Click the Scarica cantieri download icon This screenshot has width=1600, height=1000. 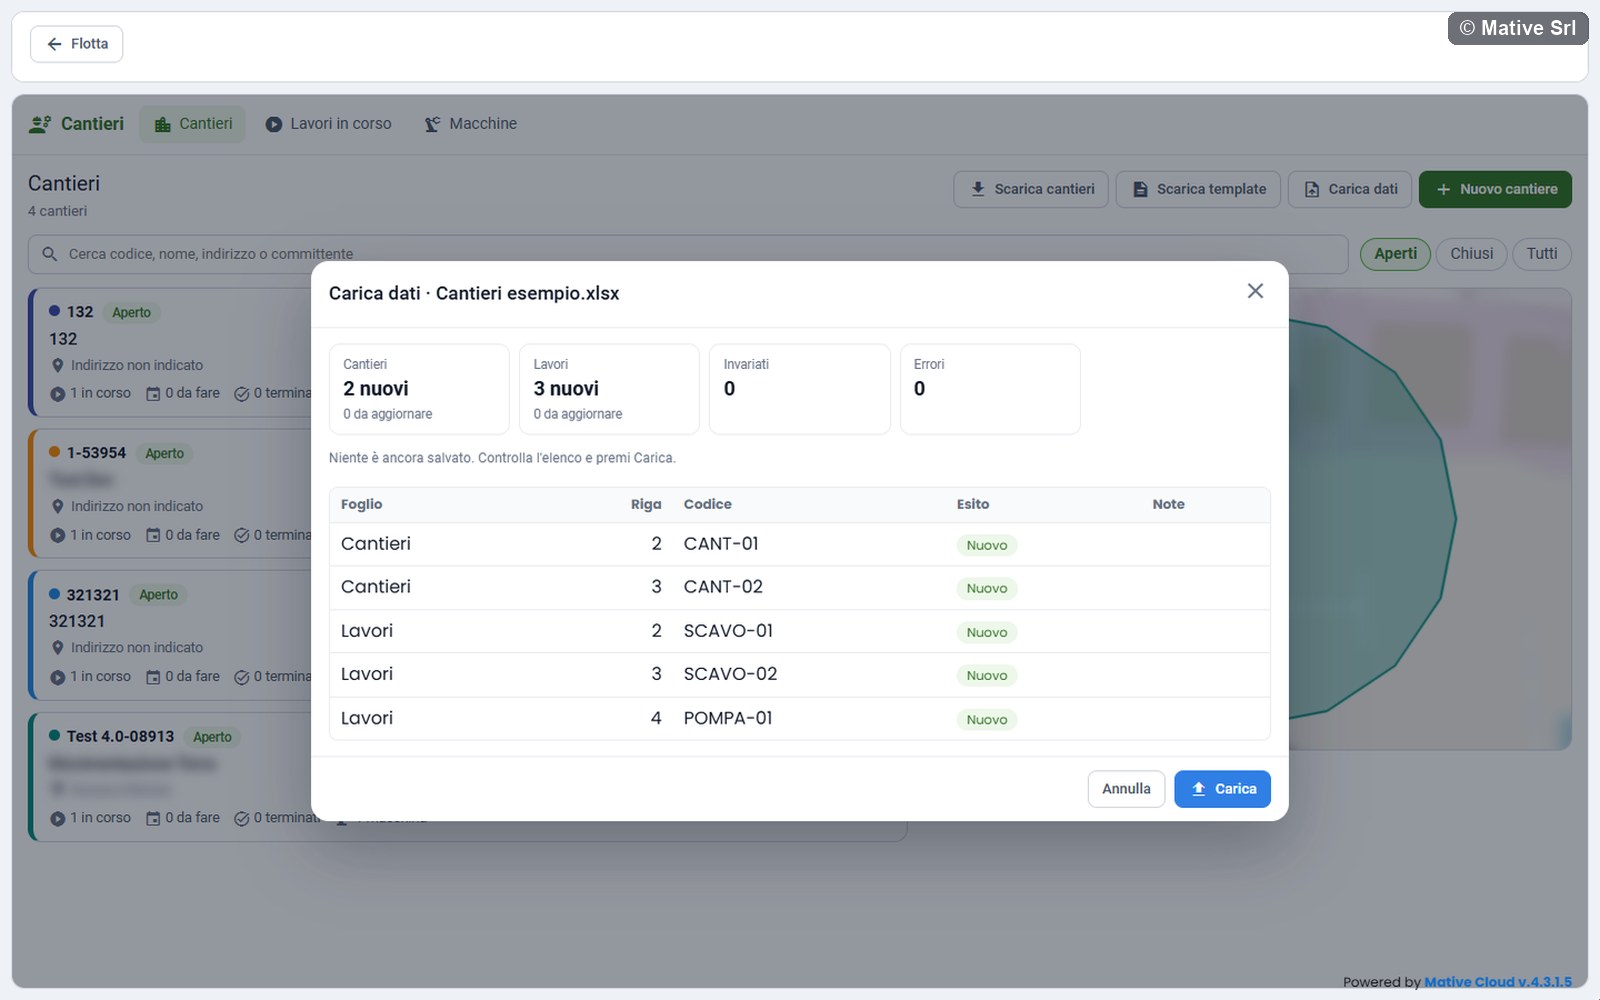977,189
